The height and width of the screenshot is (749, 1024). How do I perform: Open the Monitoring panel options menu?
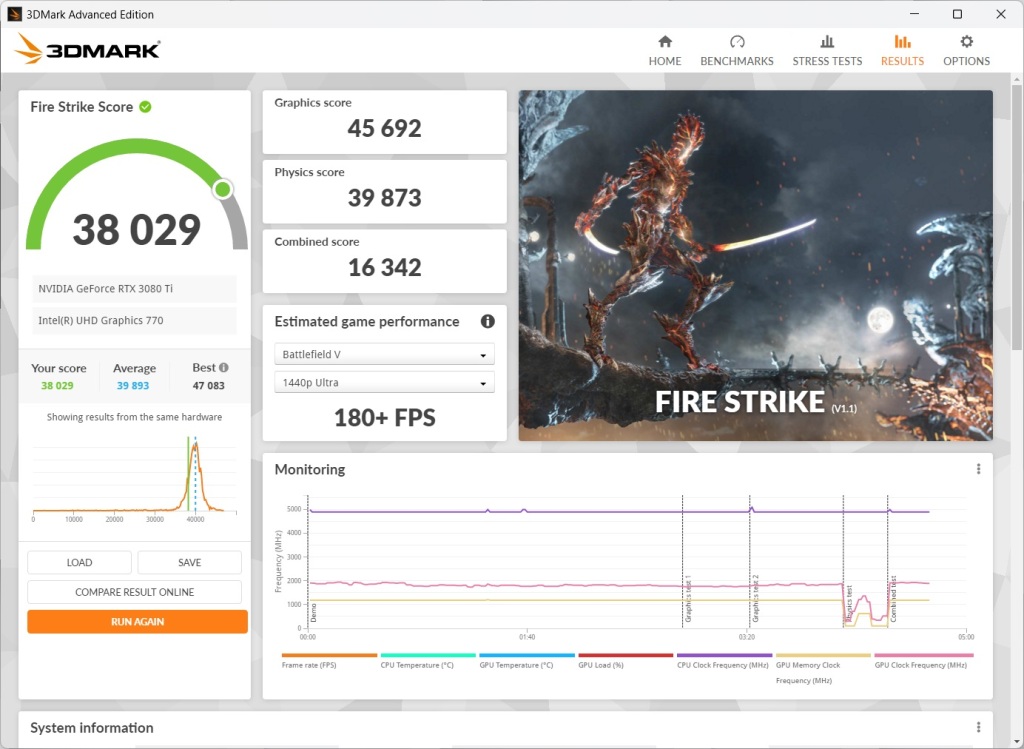[978, 468]
